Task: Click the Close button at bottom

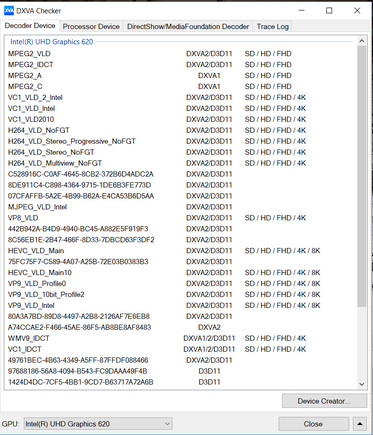Action: pos(313,424)
